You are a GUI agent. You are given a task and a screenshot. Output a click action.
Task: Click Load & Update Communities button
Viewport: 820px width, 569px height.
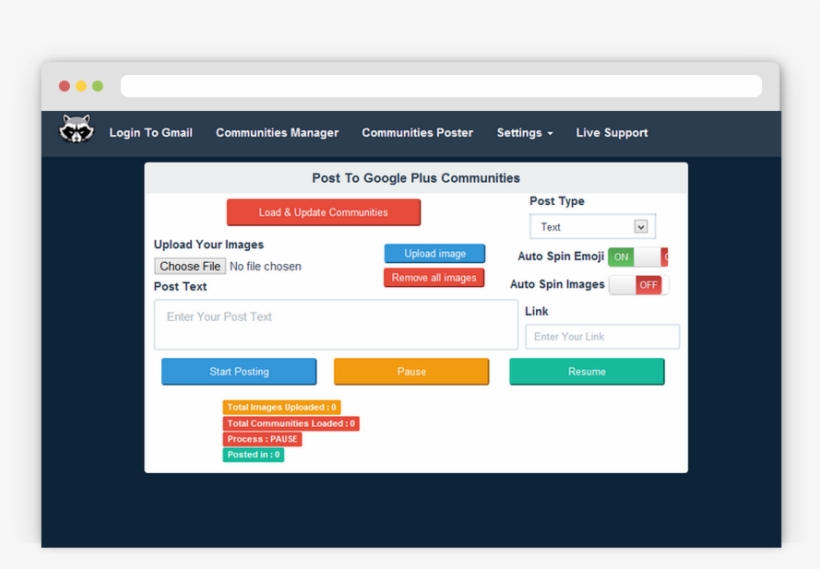tap(323, 212)
